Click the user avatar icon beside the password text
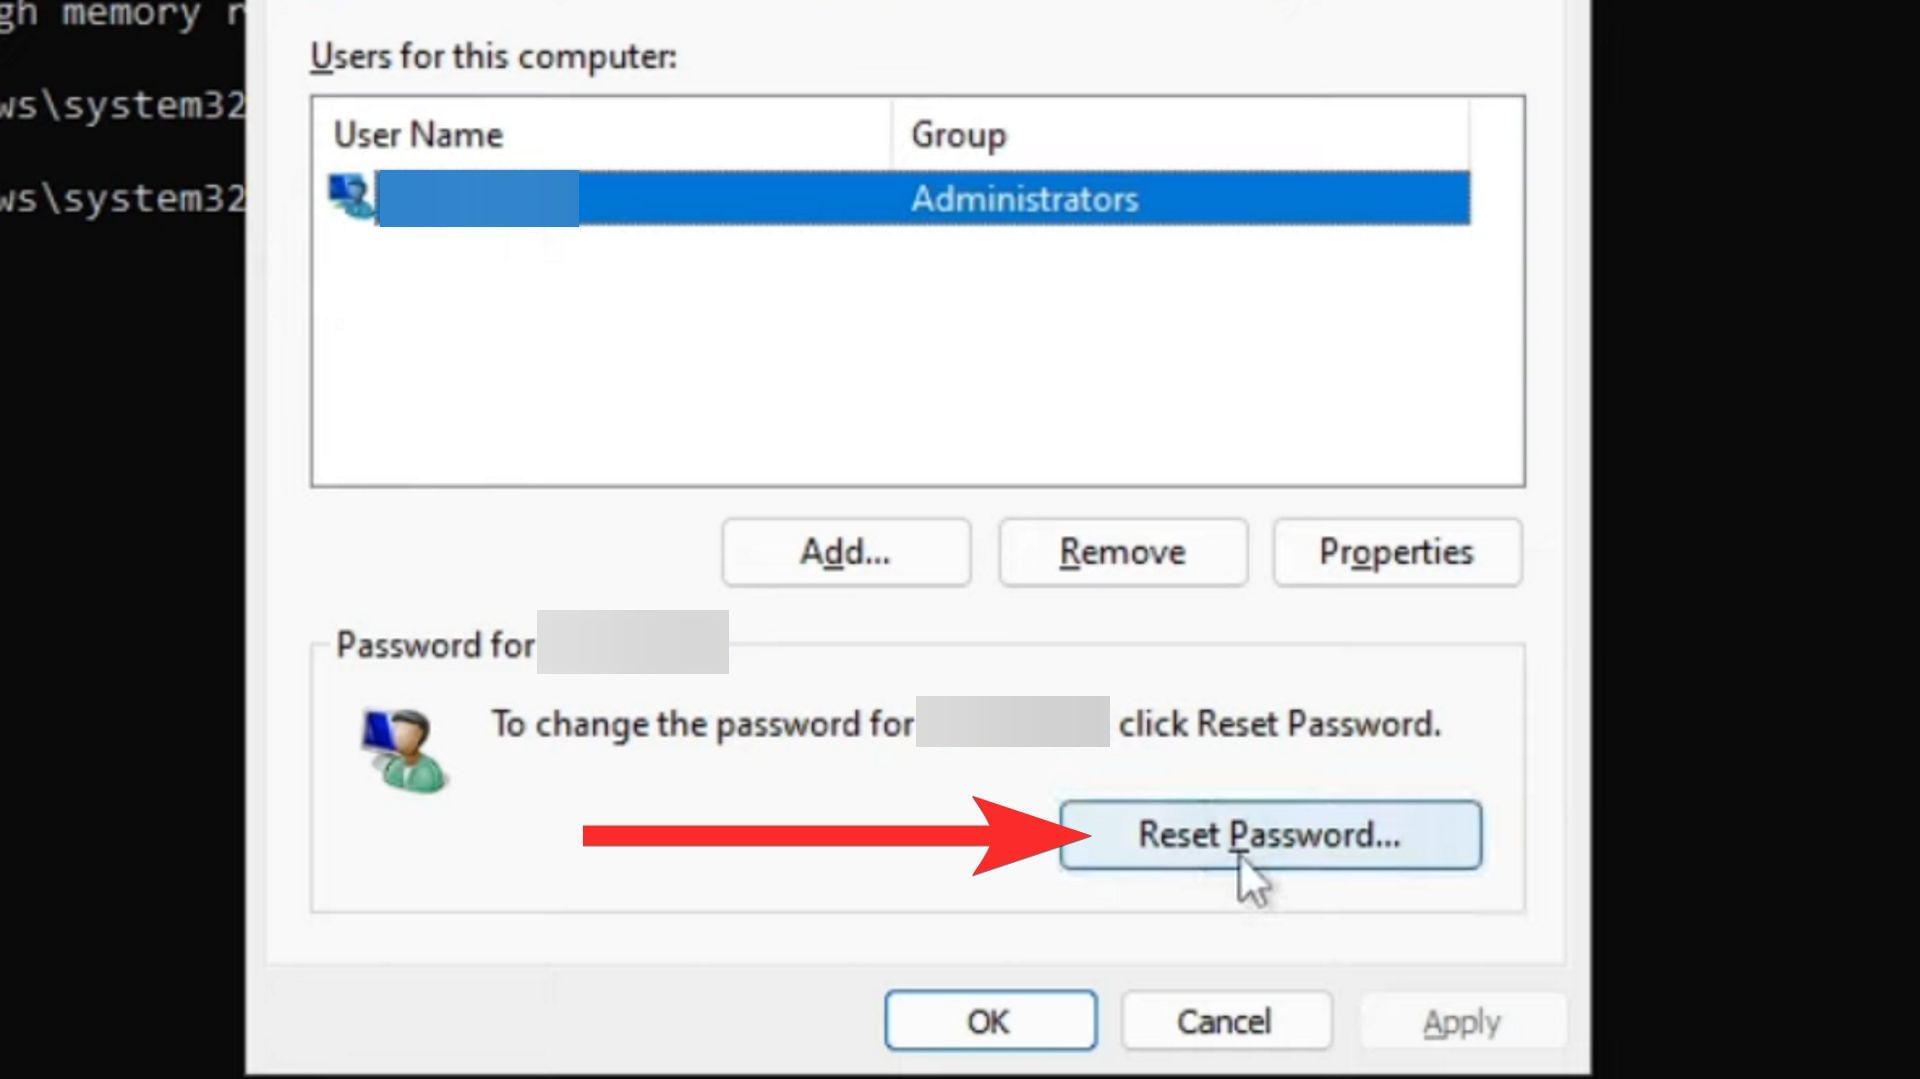This screenshot has width=1920, height=1079. (404, 750)
